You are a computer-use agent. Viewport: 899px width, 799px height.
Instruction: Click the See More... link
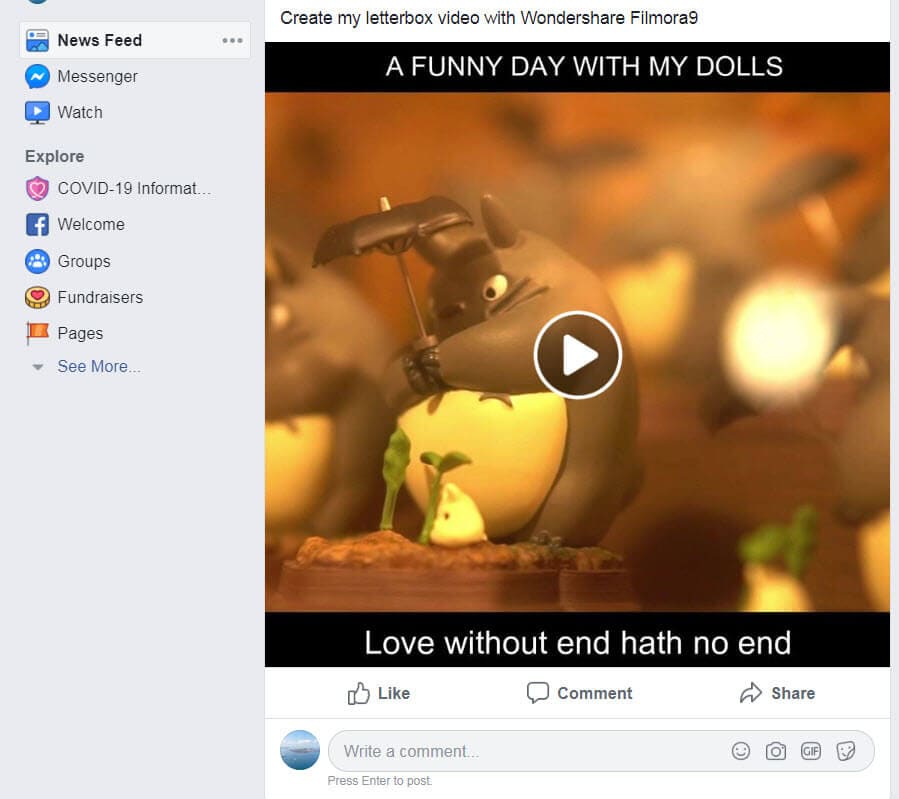(x=99, y=366)
